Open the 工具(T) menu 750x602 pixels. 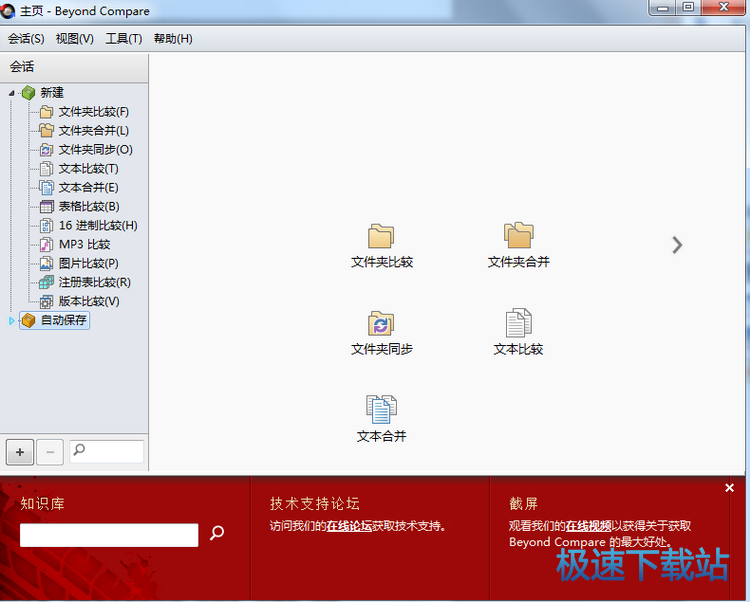[x=124, y=39]
